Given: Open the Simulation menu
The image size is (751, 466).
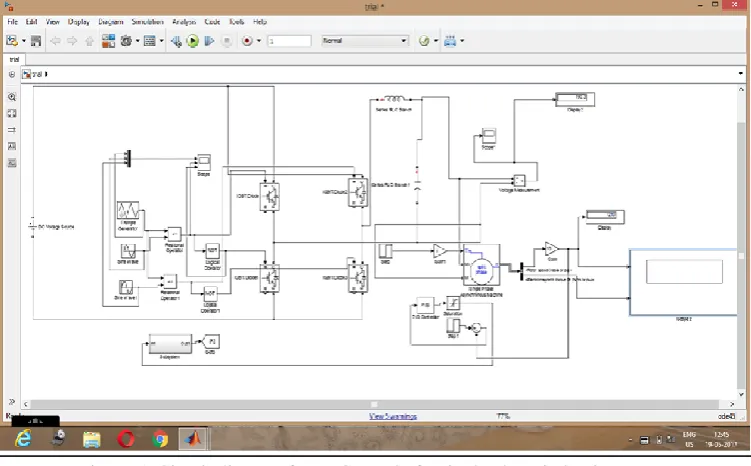Looking at the screenshot, I should (x=148, y=22).
